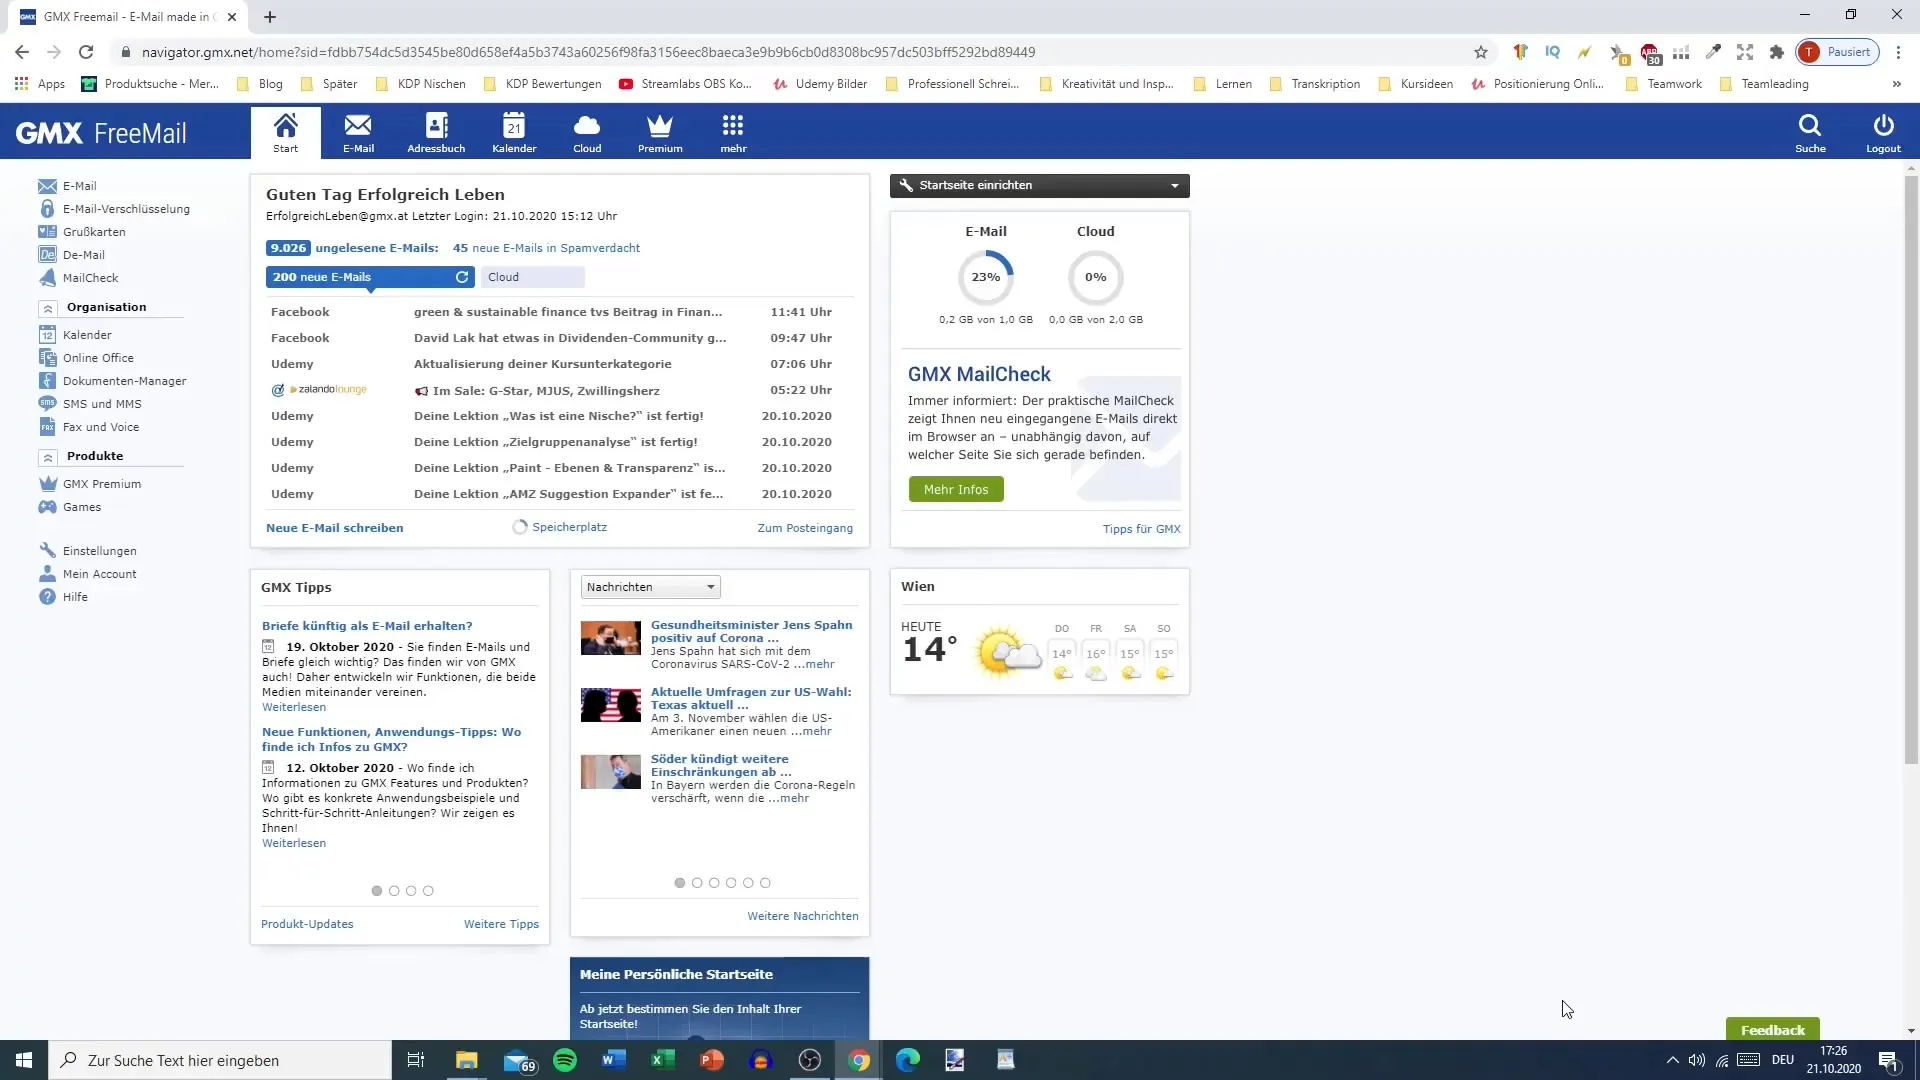The image size is (1920, 1080).
Task: Click the Premium upgrade icon
Action: 659,131
